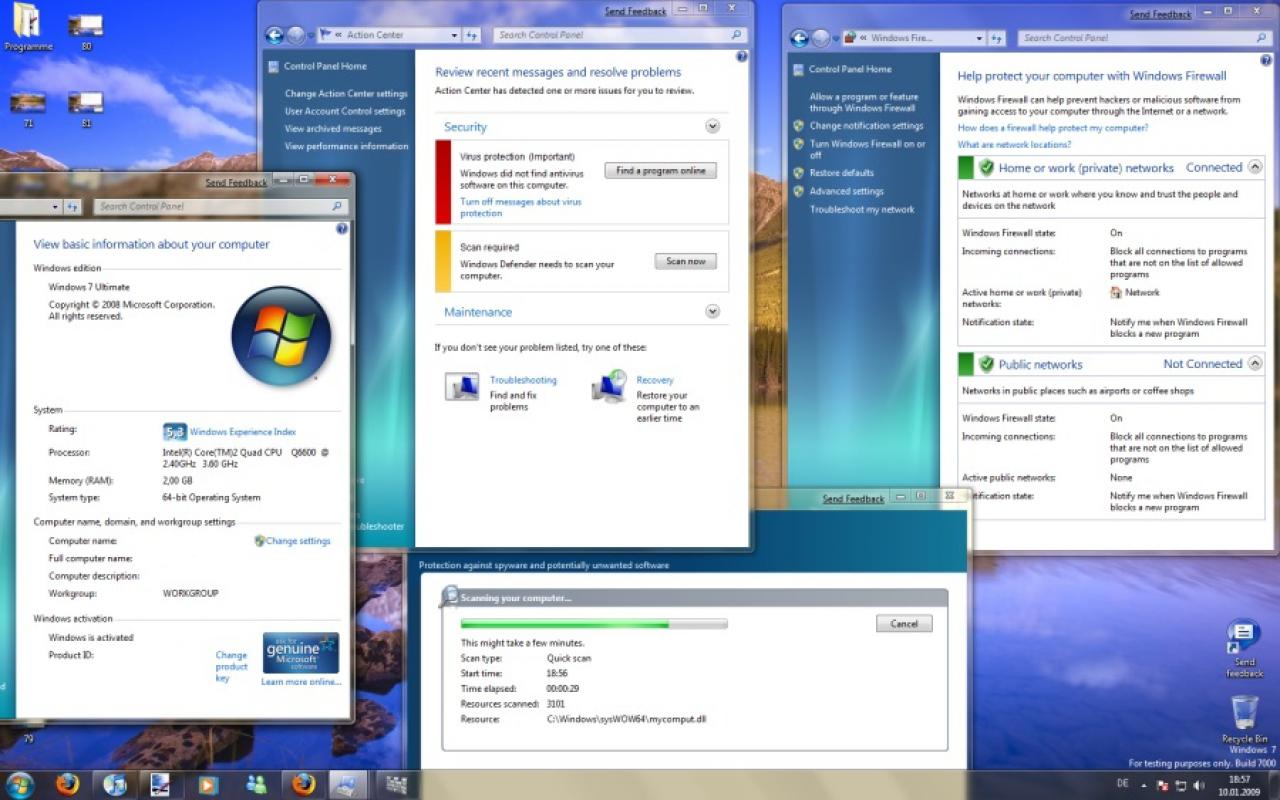Go back in the Action Center window
Viewport: 1280px width, 800px height.
click(275, 35)
